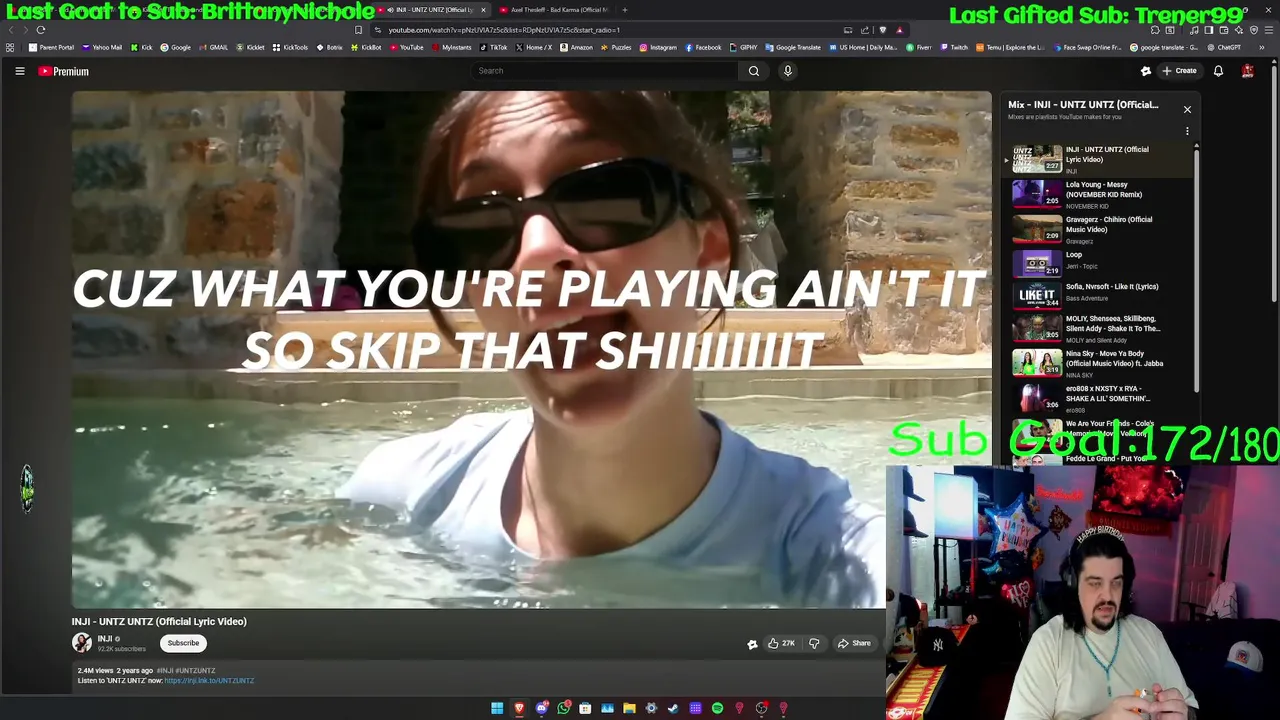Open the TikTok bookmark
Screen dimensions: 1280x720
(x=494, y=47)
